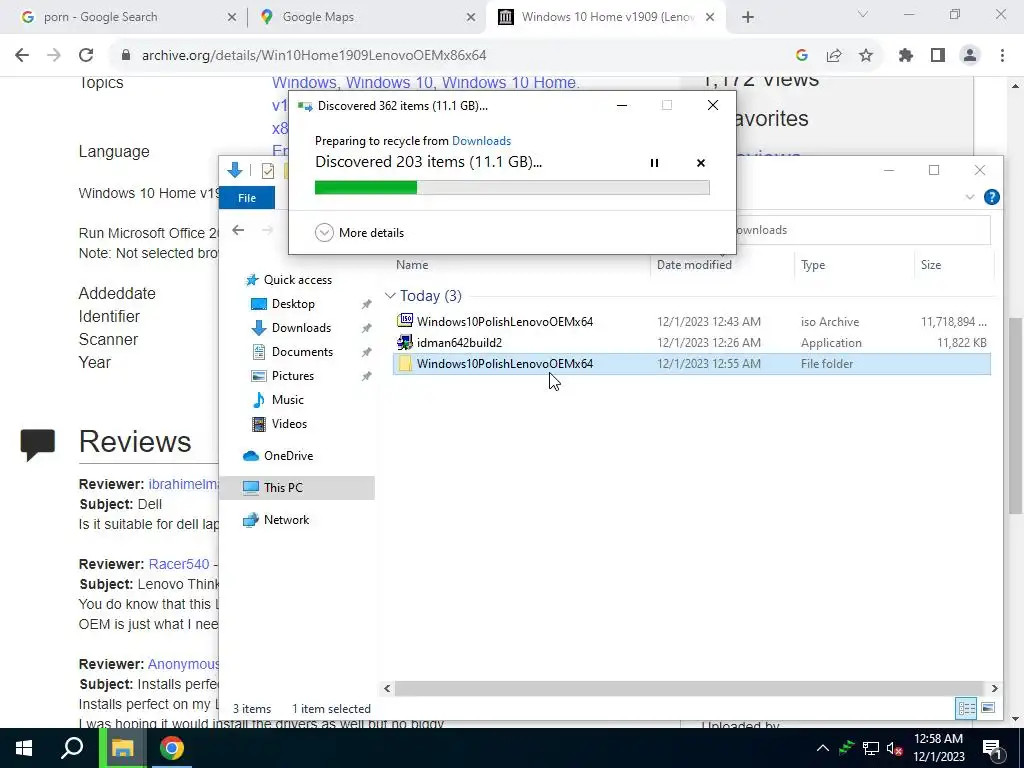
Task: Select idman642build2 application file
Action: [x=692, y=342]
